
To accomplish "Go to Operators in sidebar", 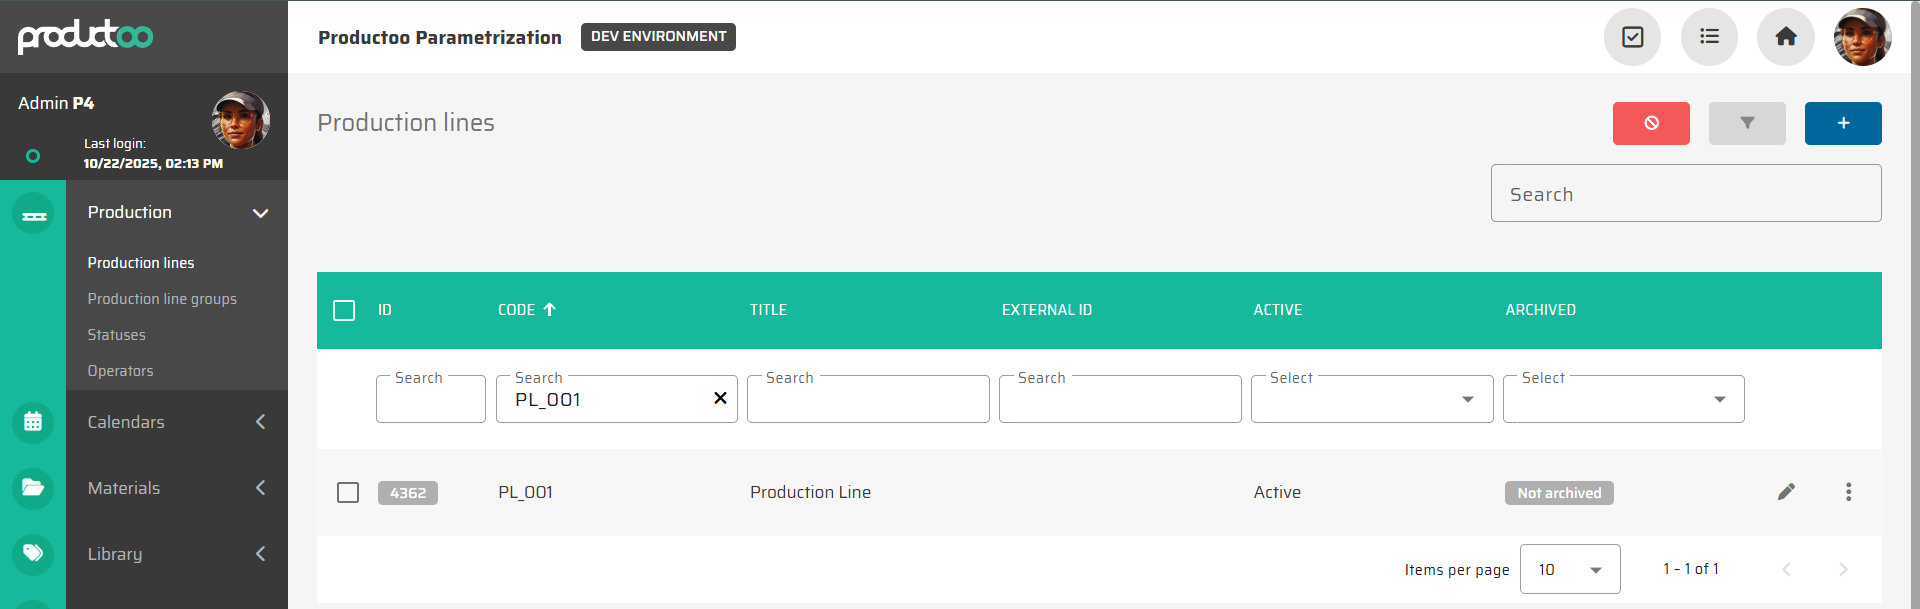I will tap(120, 371).
